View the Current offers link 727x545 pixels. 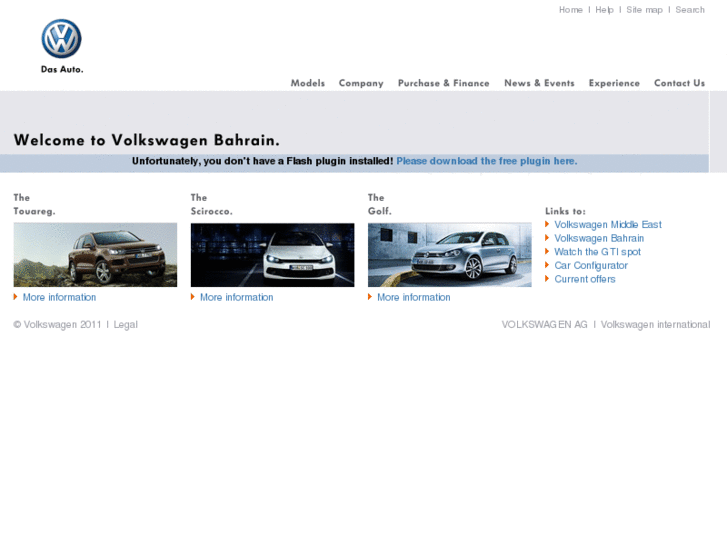coord(585,279)
